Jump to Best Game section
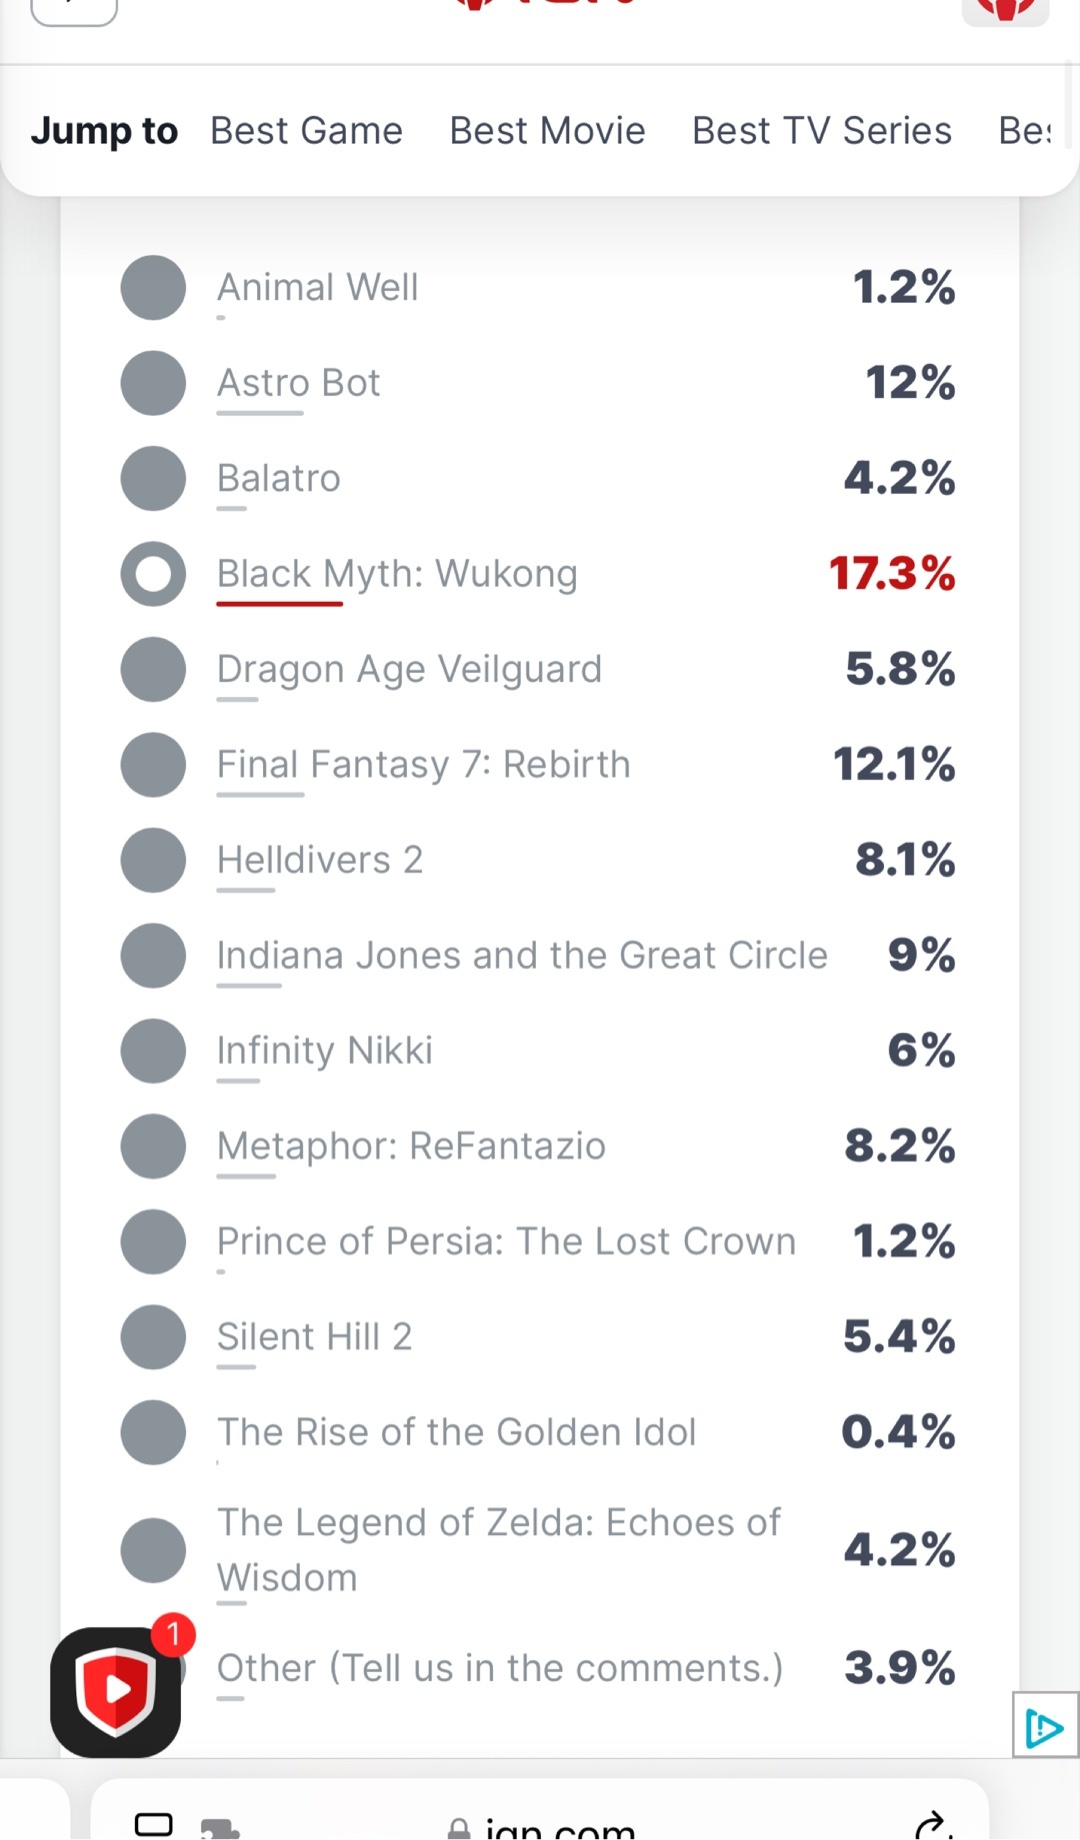Image resolution: width=1080 pixels, height=1840 pixels. (x=306, y=131)
